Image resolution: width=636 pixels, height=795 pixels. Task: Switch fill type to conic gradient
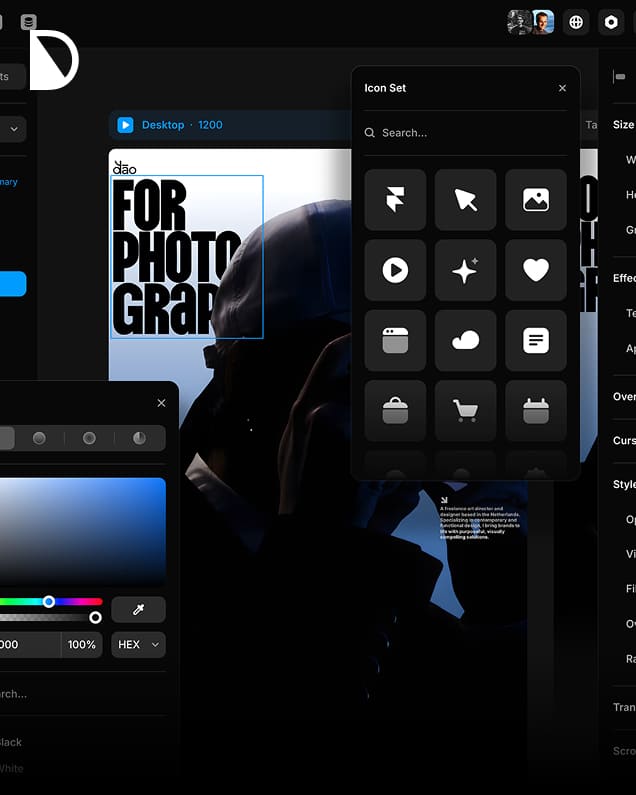point(139,438)
